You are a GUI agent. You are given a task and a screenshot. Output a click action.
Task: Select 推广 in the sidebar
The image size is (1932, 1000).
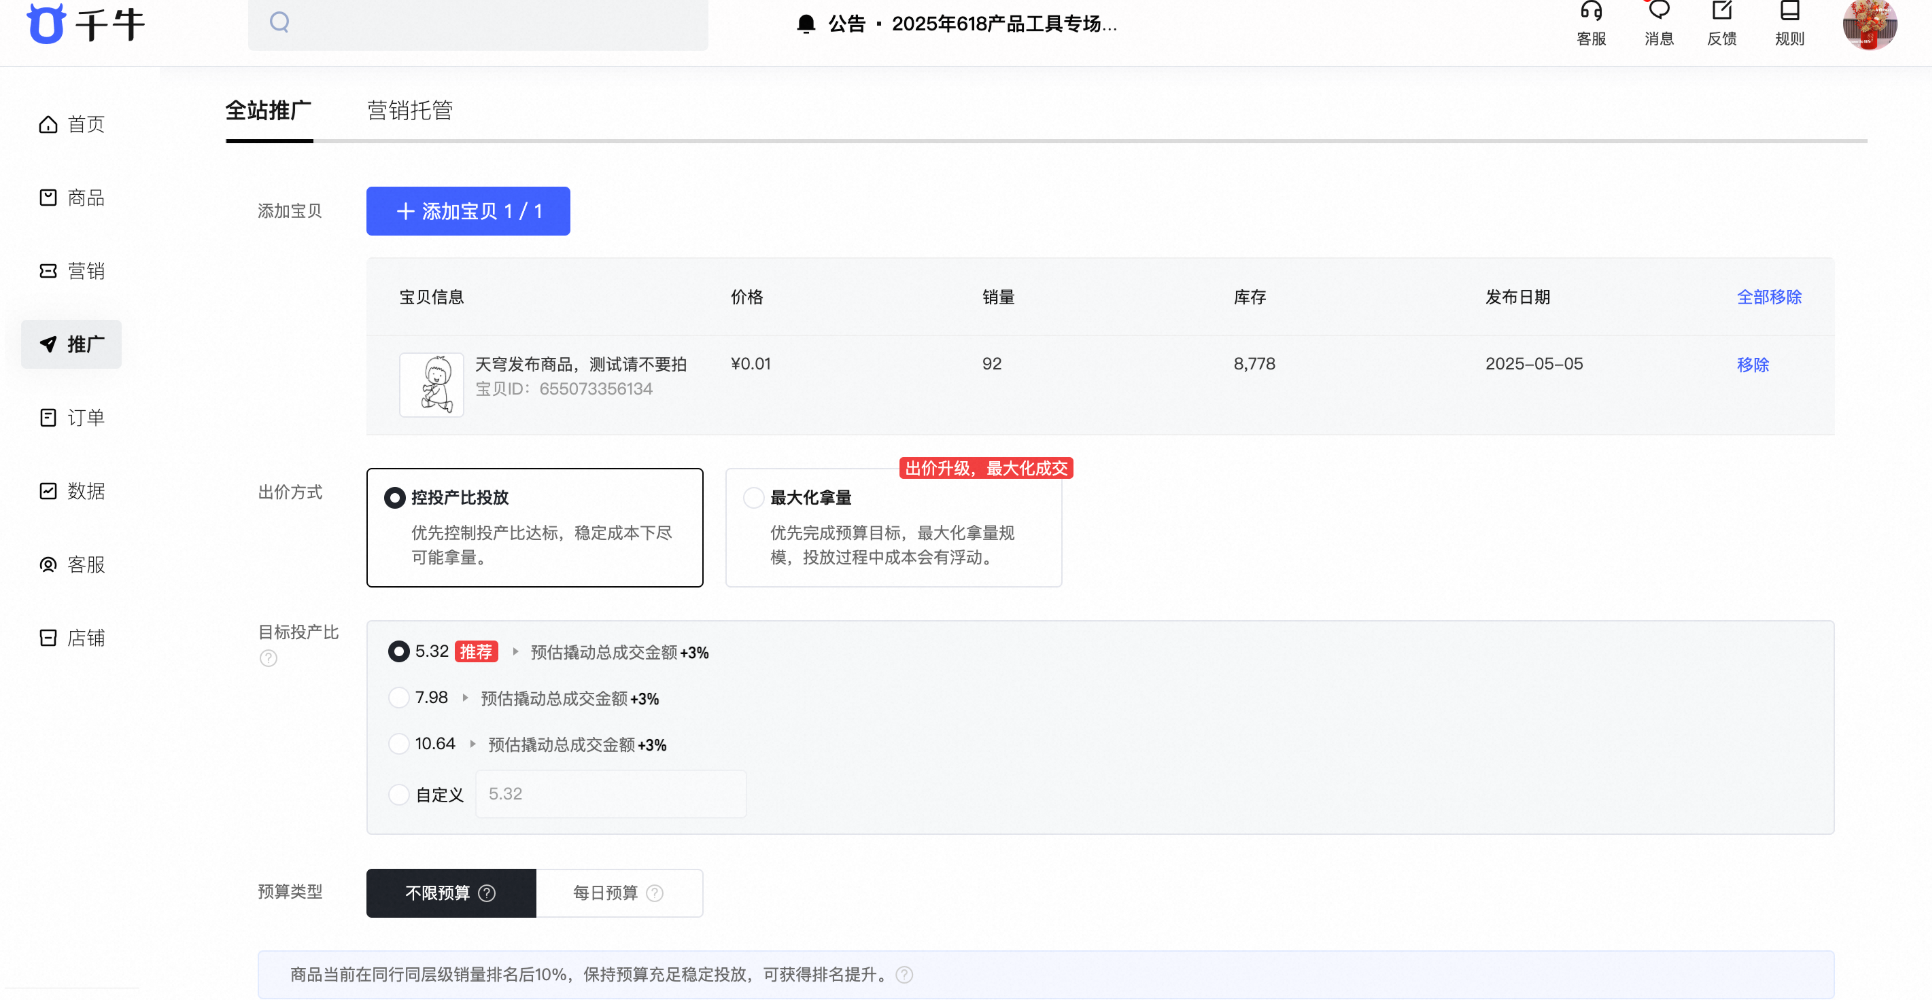[71, 344]
